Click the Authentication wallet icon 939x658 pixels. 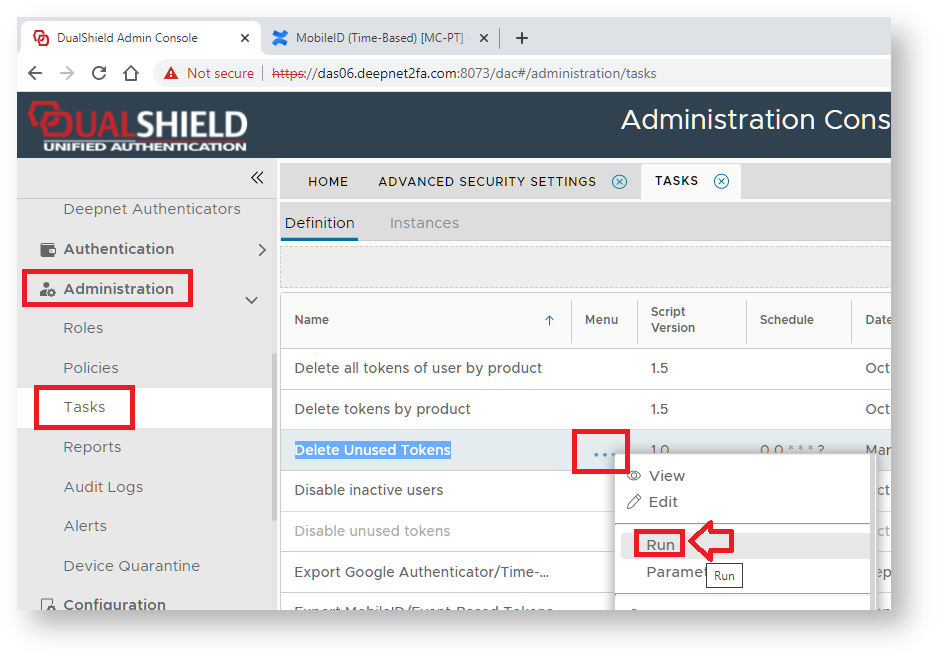[48, 249]
